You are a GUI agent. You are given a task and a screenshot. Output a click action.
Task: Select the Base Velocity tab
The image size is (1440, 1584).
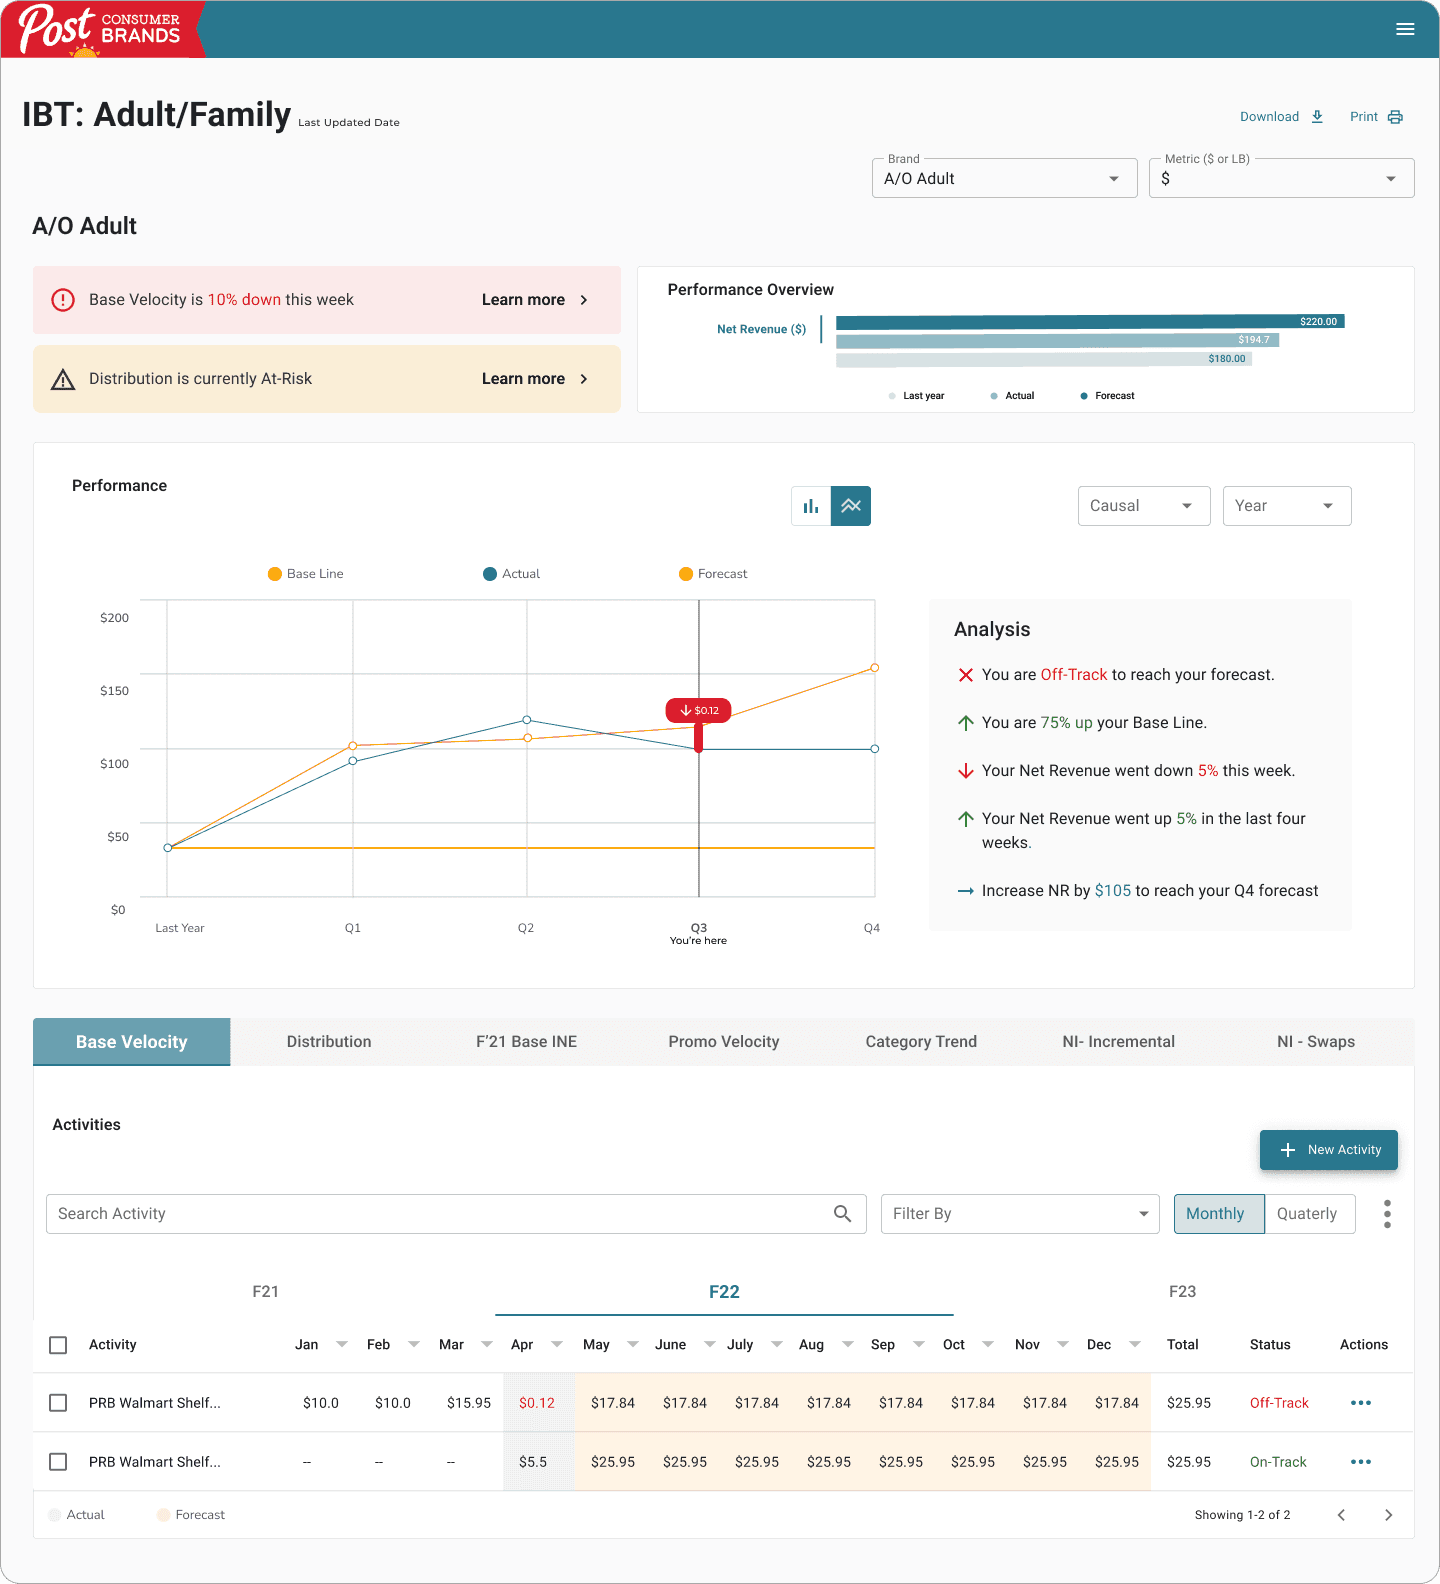[132, 1042]
